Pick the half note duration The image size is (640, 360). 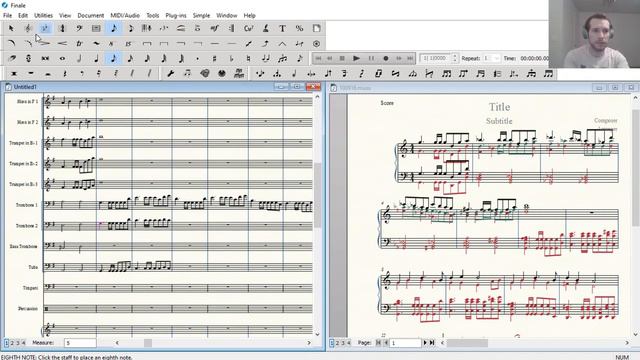tap(79, 58)
